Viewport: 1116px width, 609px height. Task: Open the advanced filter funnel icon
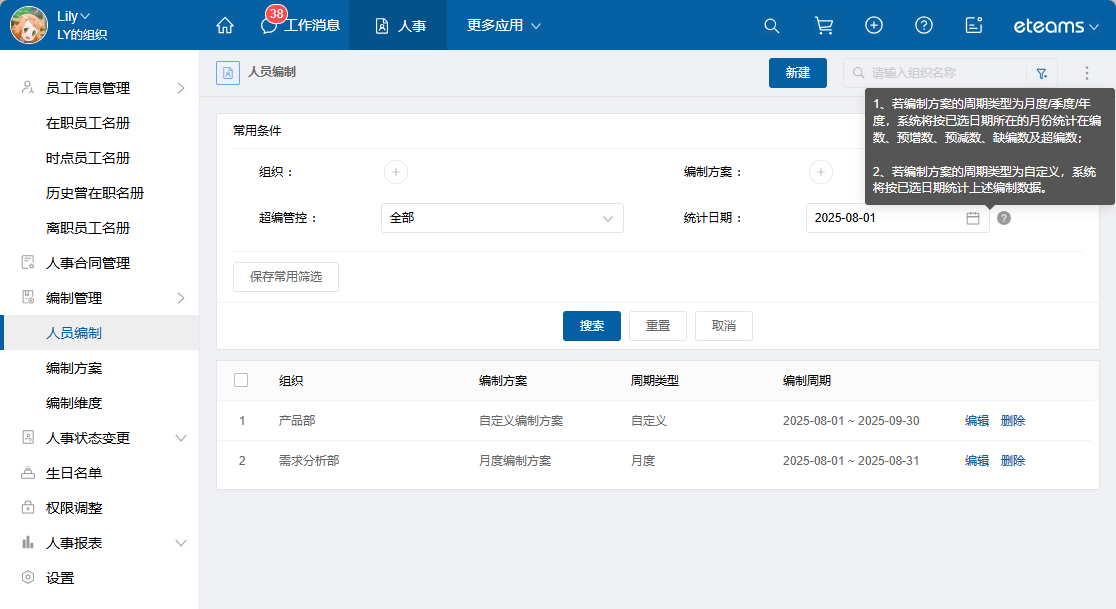[x=1042, y=73]
